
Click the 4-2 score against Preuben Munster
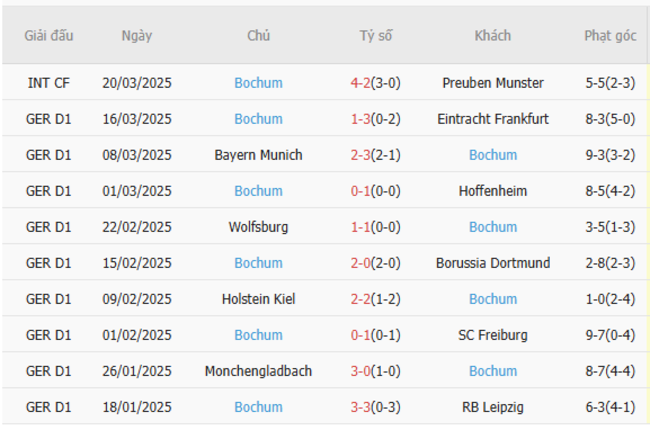click(361, 83)
